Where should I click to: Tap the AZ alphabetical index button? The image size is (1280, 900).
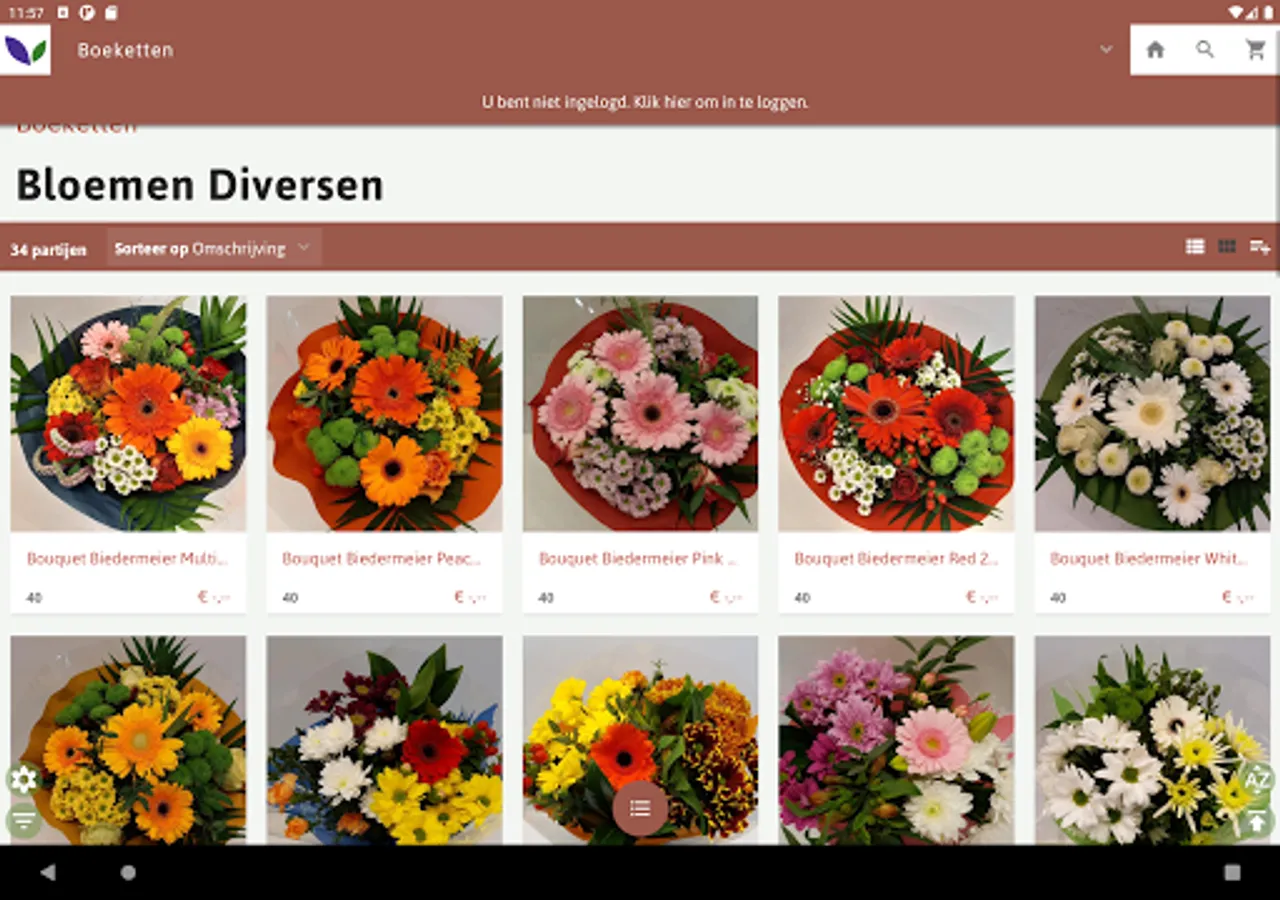[1257, 780]
